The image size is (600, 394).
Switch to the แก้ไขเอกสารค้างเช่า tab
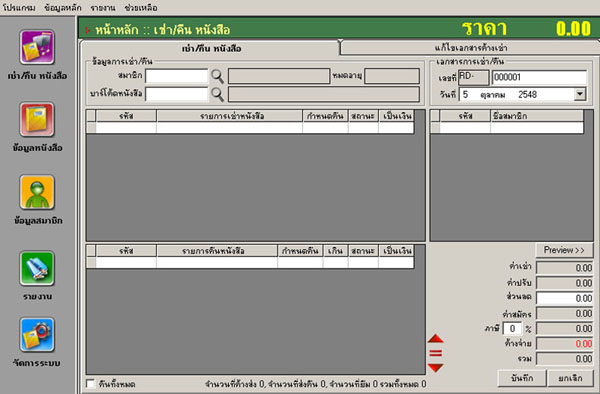pos(470,48)
